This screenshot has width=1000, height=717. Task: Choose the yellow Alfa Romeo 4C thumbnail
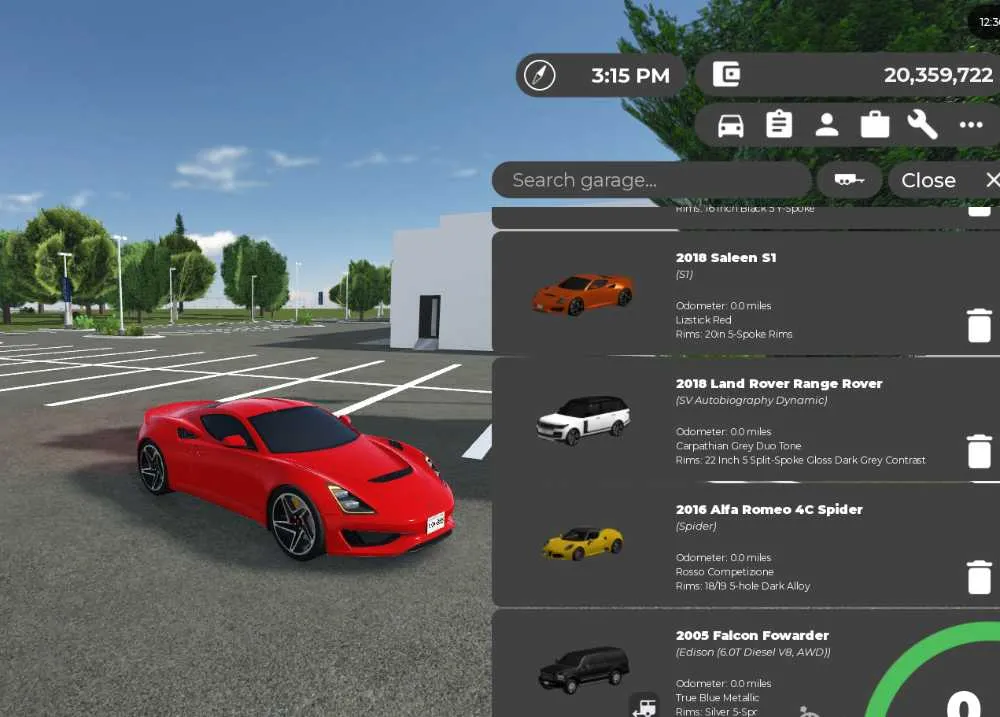coord(583,543)
